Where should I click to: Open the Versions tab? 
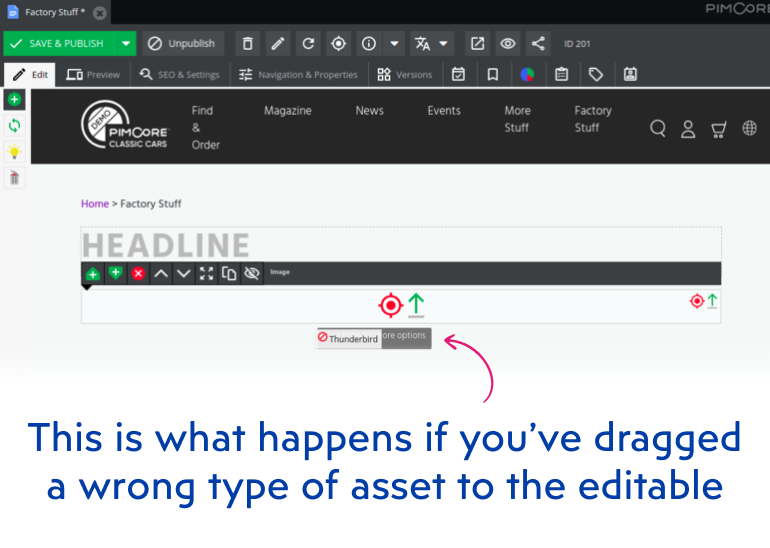coord(405,75)
